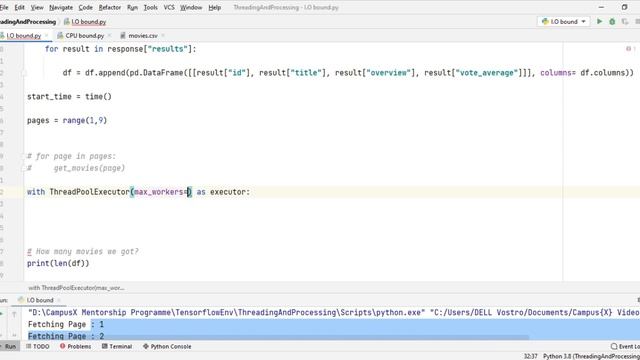This screenshot has width=640, height=360.
Task: Click the scroll-up arrow in the Run panel
Action: pyautogui.click(x=14, y=314)
